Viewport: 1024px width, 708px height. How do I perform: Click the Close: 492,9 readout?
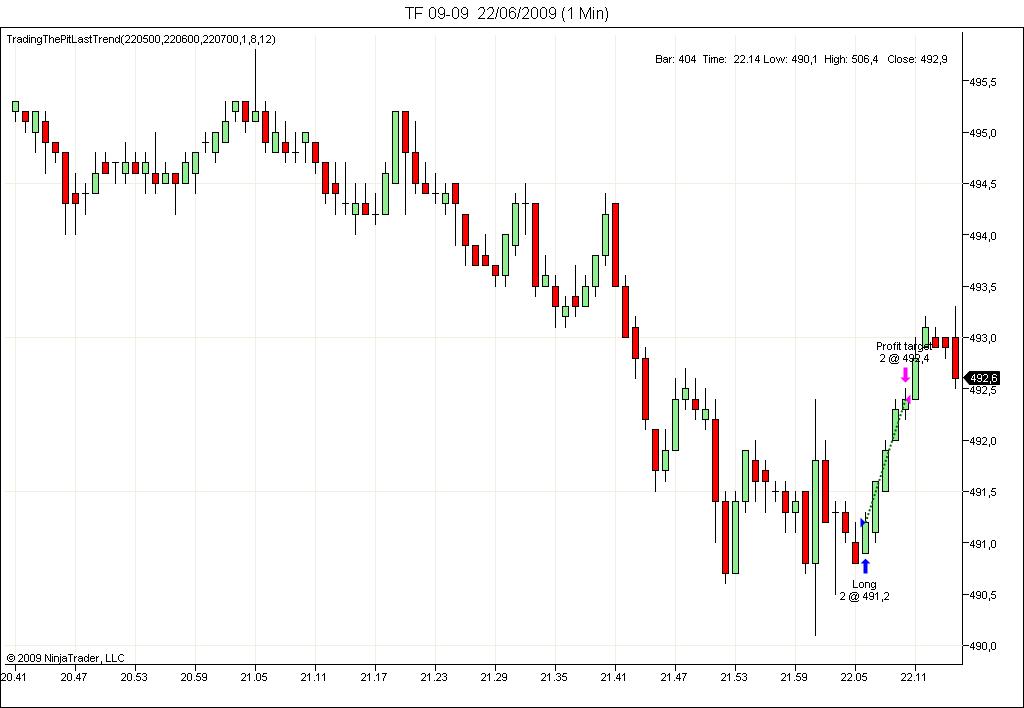(x=917, y=59)
